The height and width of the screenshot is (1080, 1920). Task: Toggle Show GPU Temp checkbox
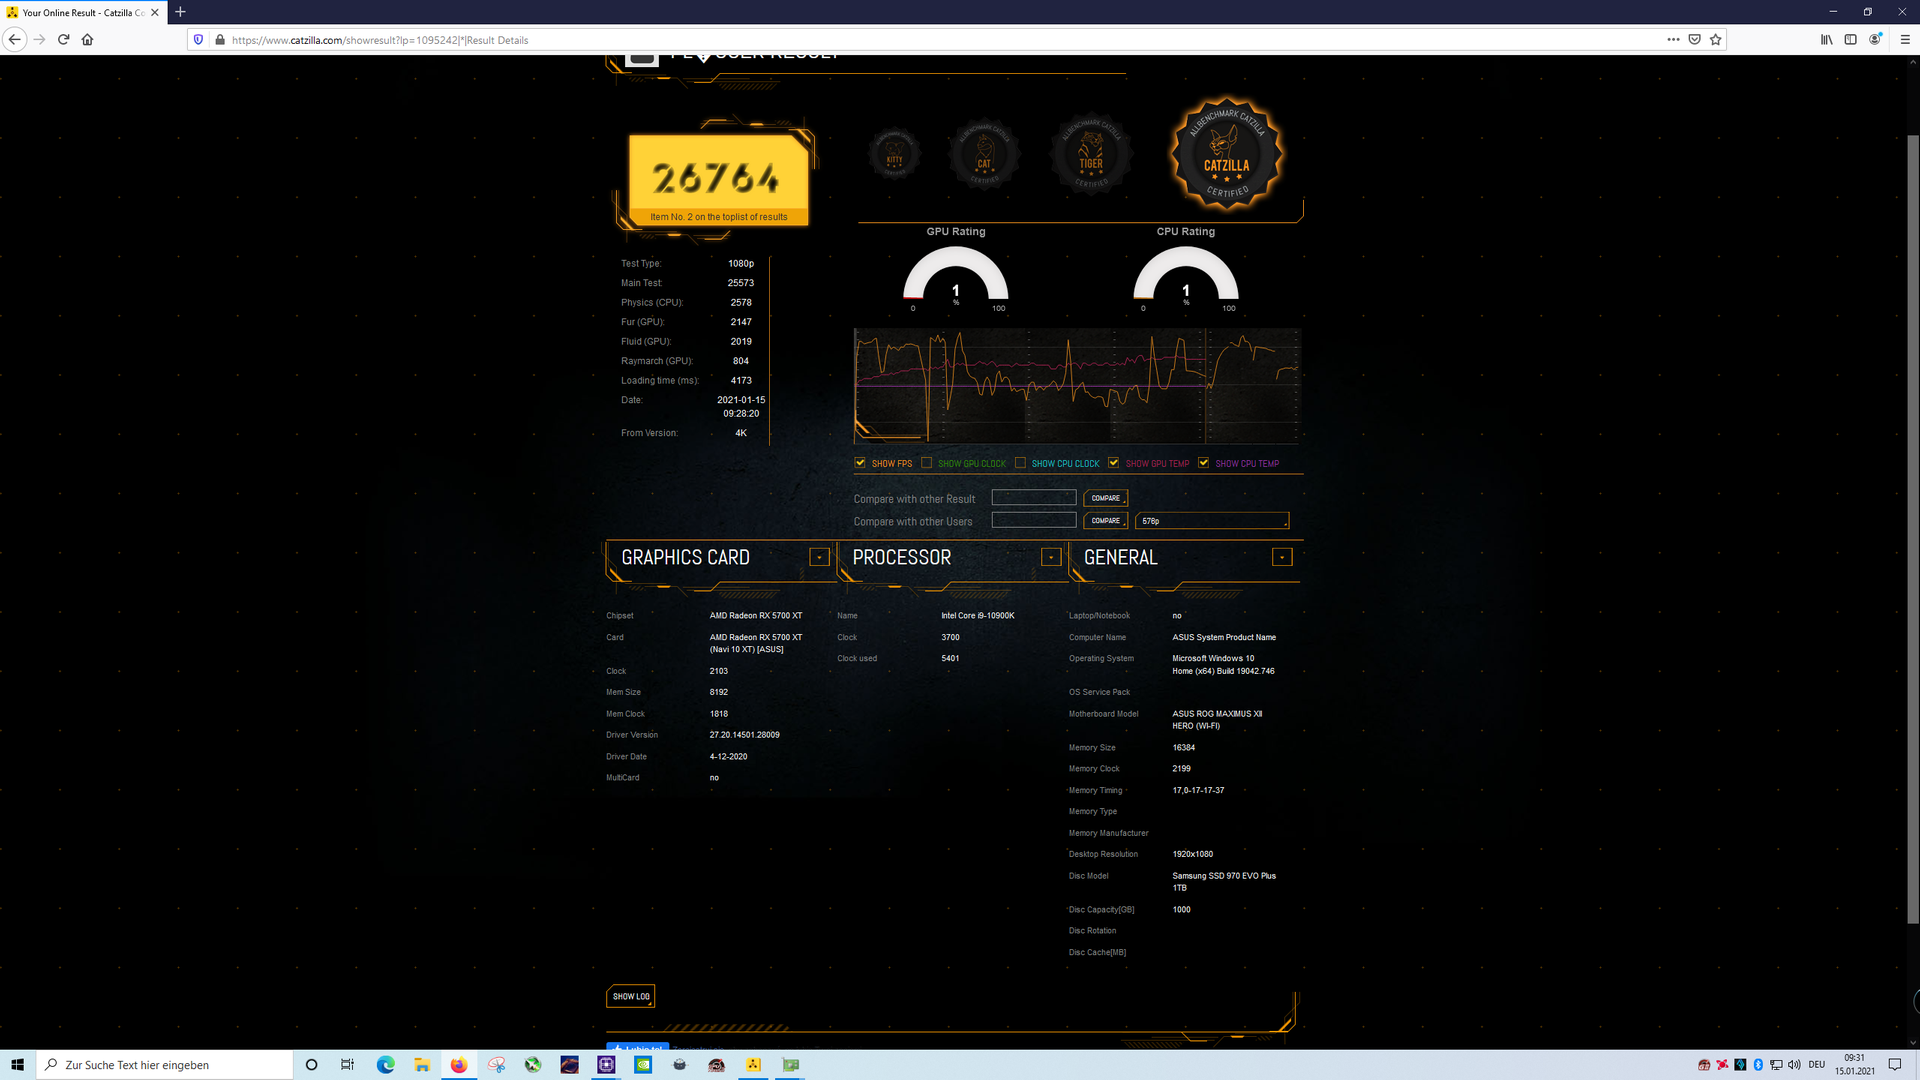(1113, 463)
